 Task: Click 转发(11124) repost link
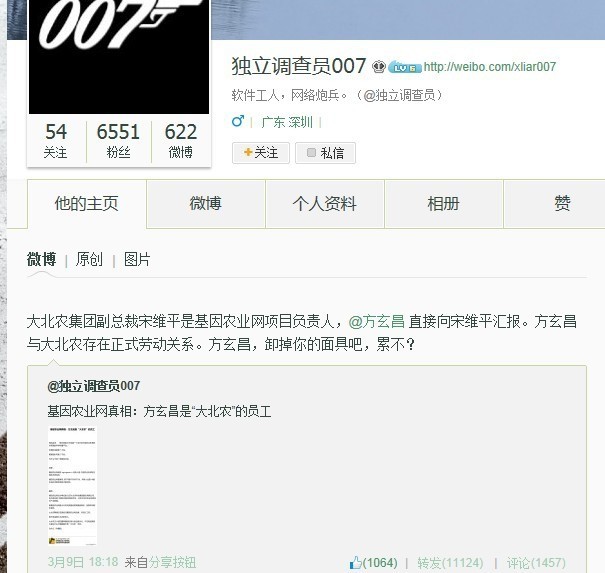click(450, 563)
